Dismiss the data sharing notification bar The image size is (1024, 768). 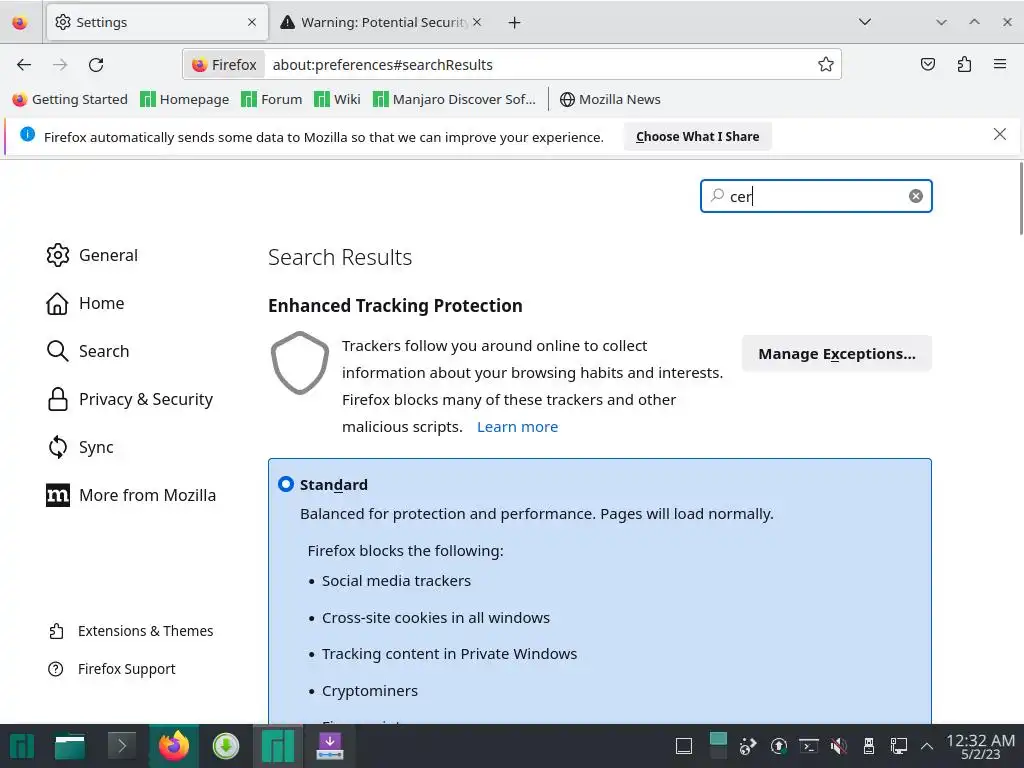click(999, 135)
